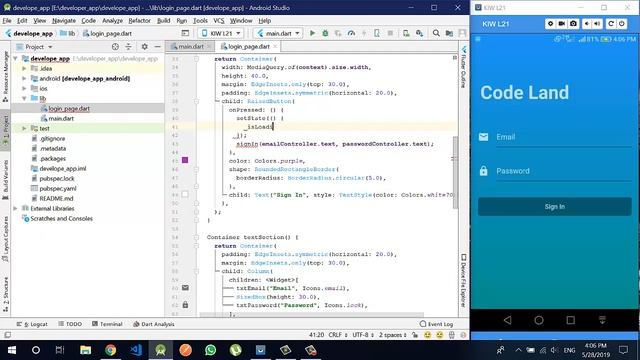Open Chrome from Windows taskbar
Image resolution: width=640 pixels, height=360 pixels.
pos(110,350)
